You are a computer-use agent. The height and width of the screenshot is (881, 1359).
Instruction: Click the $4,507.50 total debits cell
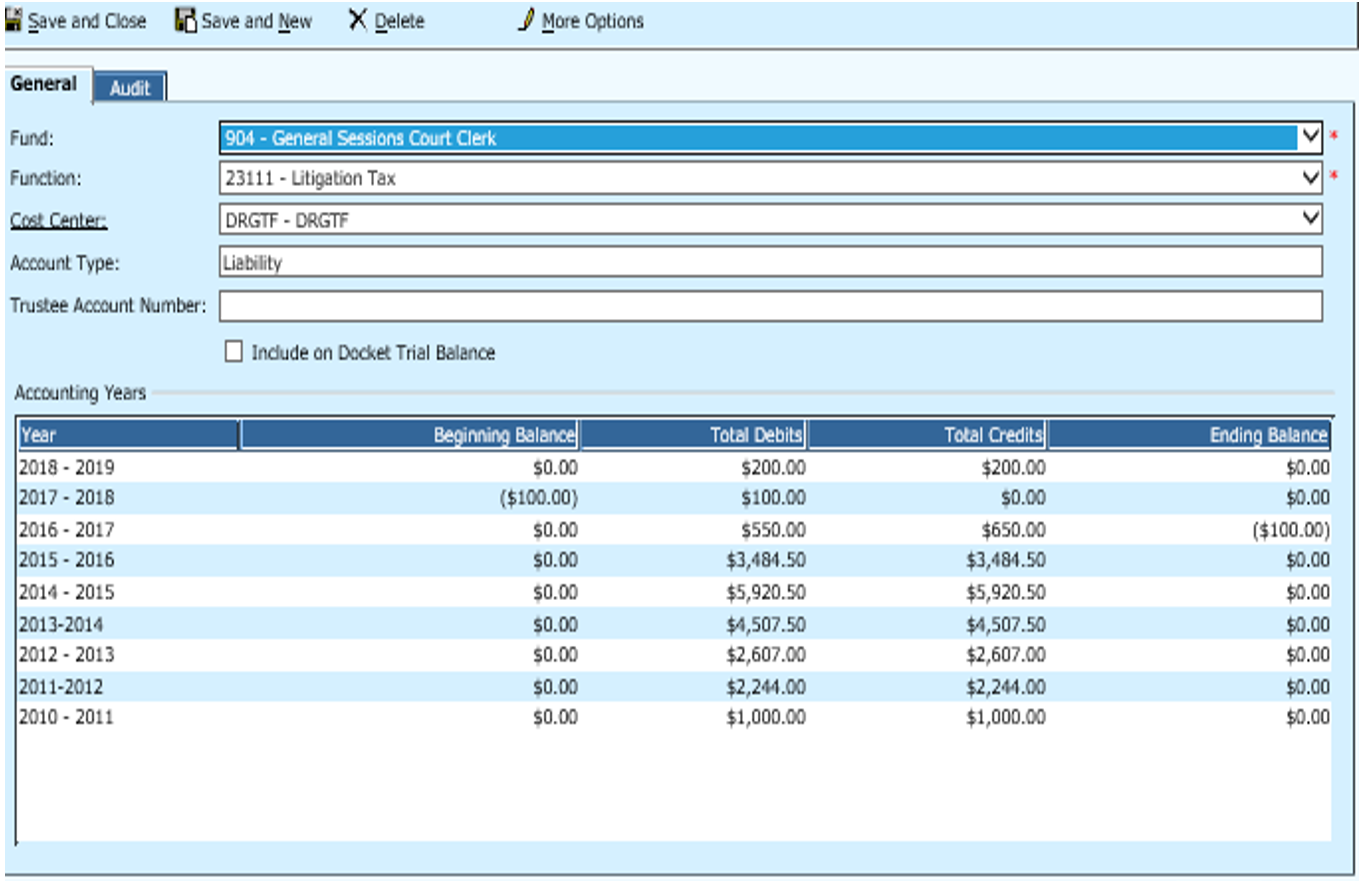coord(765,624)
